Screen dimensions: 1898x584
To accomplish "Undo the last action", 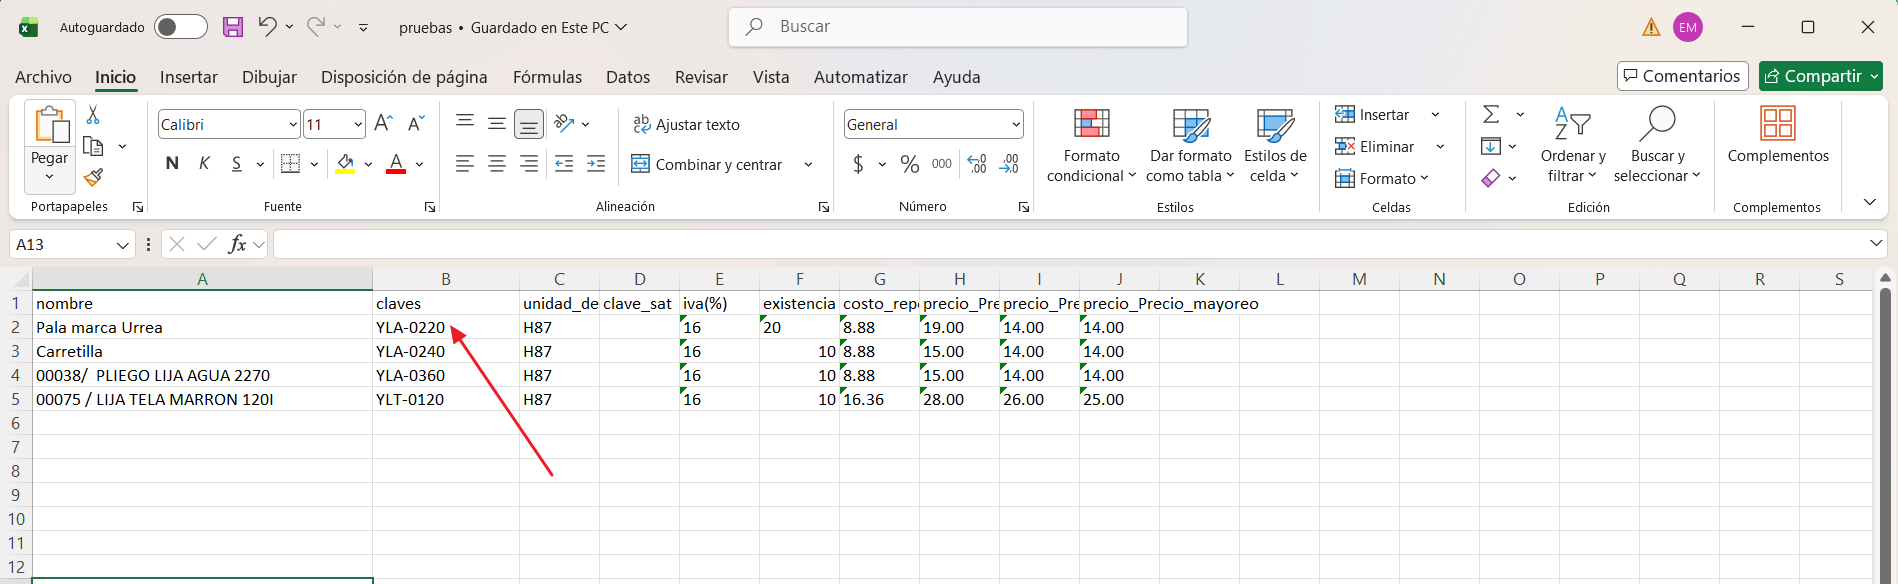I will [267, 27].
